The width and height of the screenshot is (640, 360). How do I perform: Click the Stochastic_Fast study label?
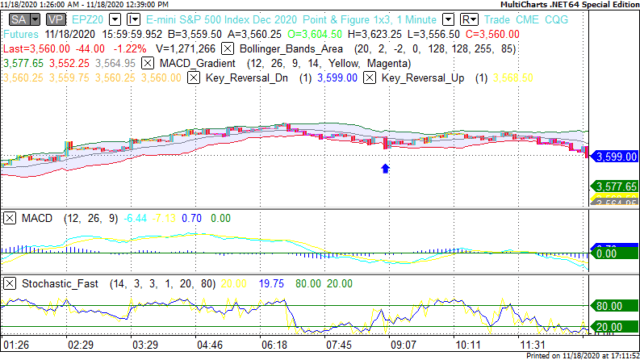tap(60, 284)
